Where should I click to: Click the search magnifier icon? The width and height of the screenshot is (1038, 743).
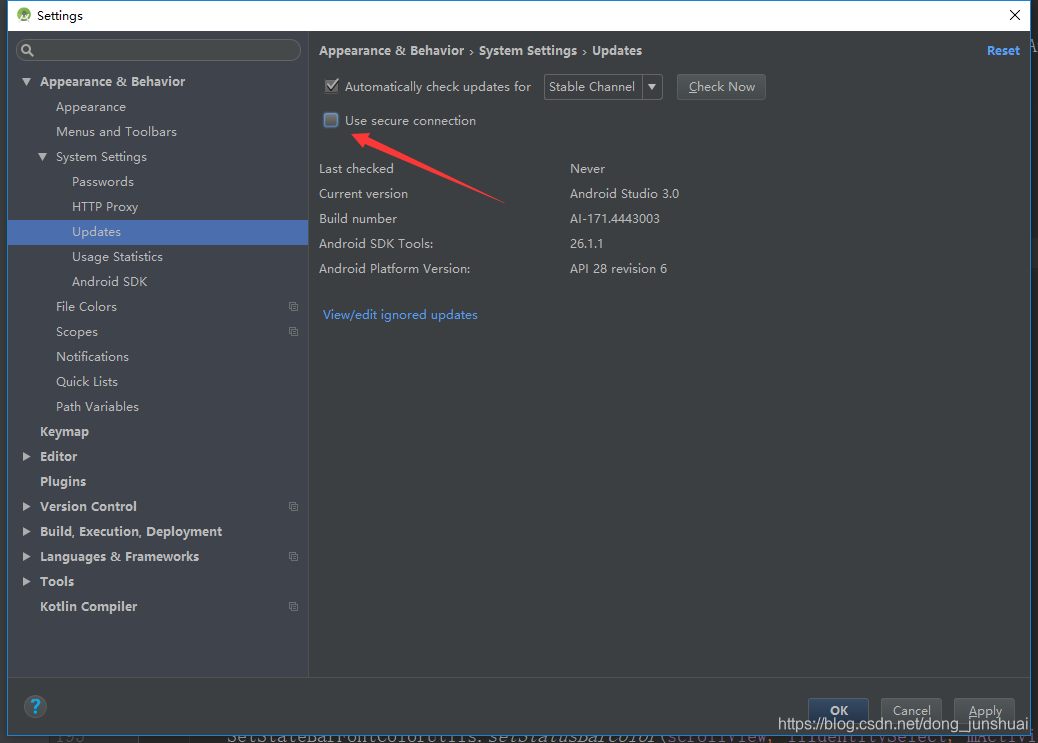[27, 50]
